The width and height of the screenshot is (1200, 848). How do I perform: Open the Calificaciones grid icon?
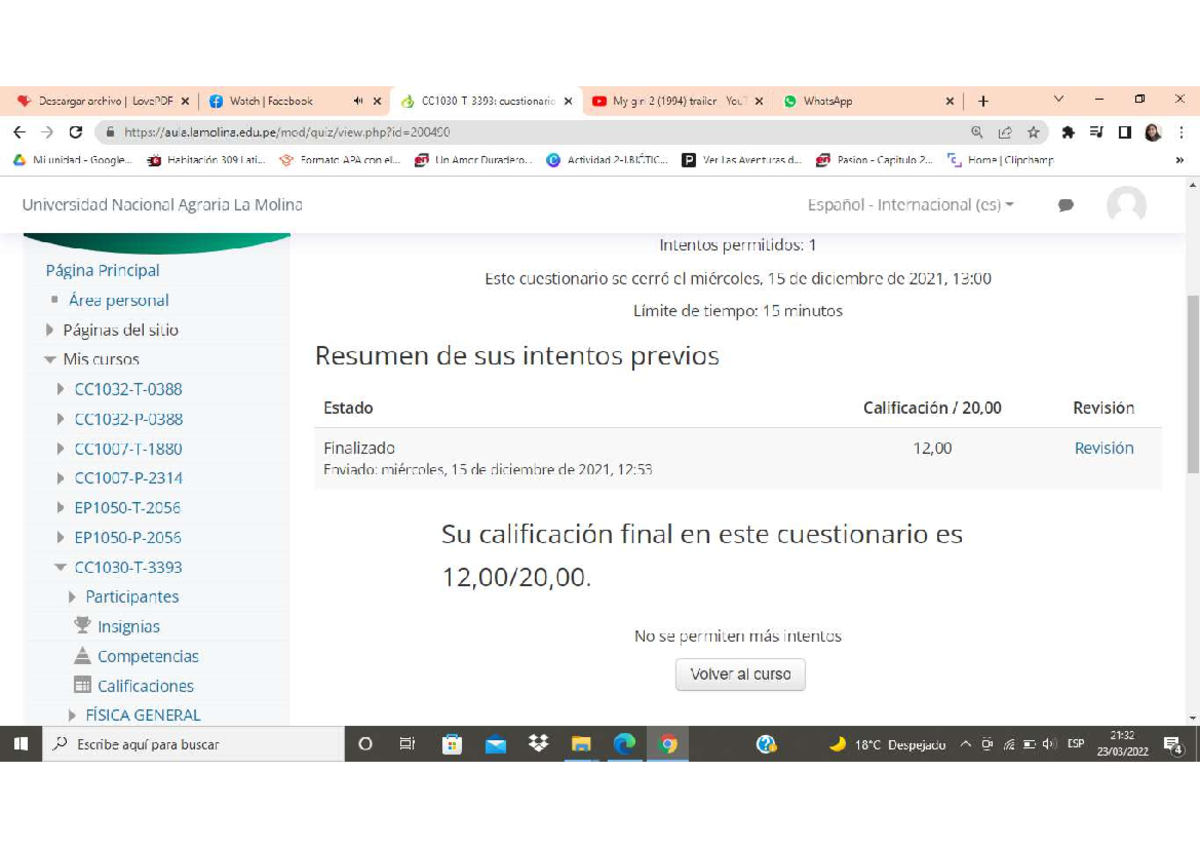pyautogui.click(x=82, y=686)
